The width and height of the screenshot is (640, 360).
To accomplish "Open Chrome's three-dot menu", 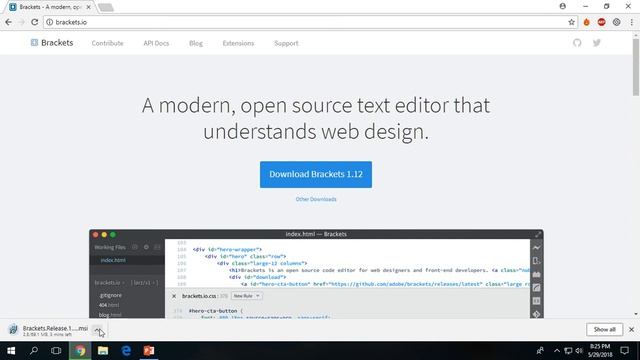I will pos(631,22).
